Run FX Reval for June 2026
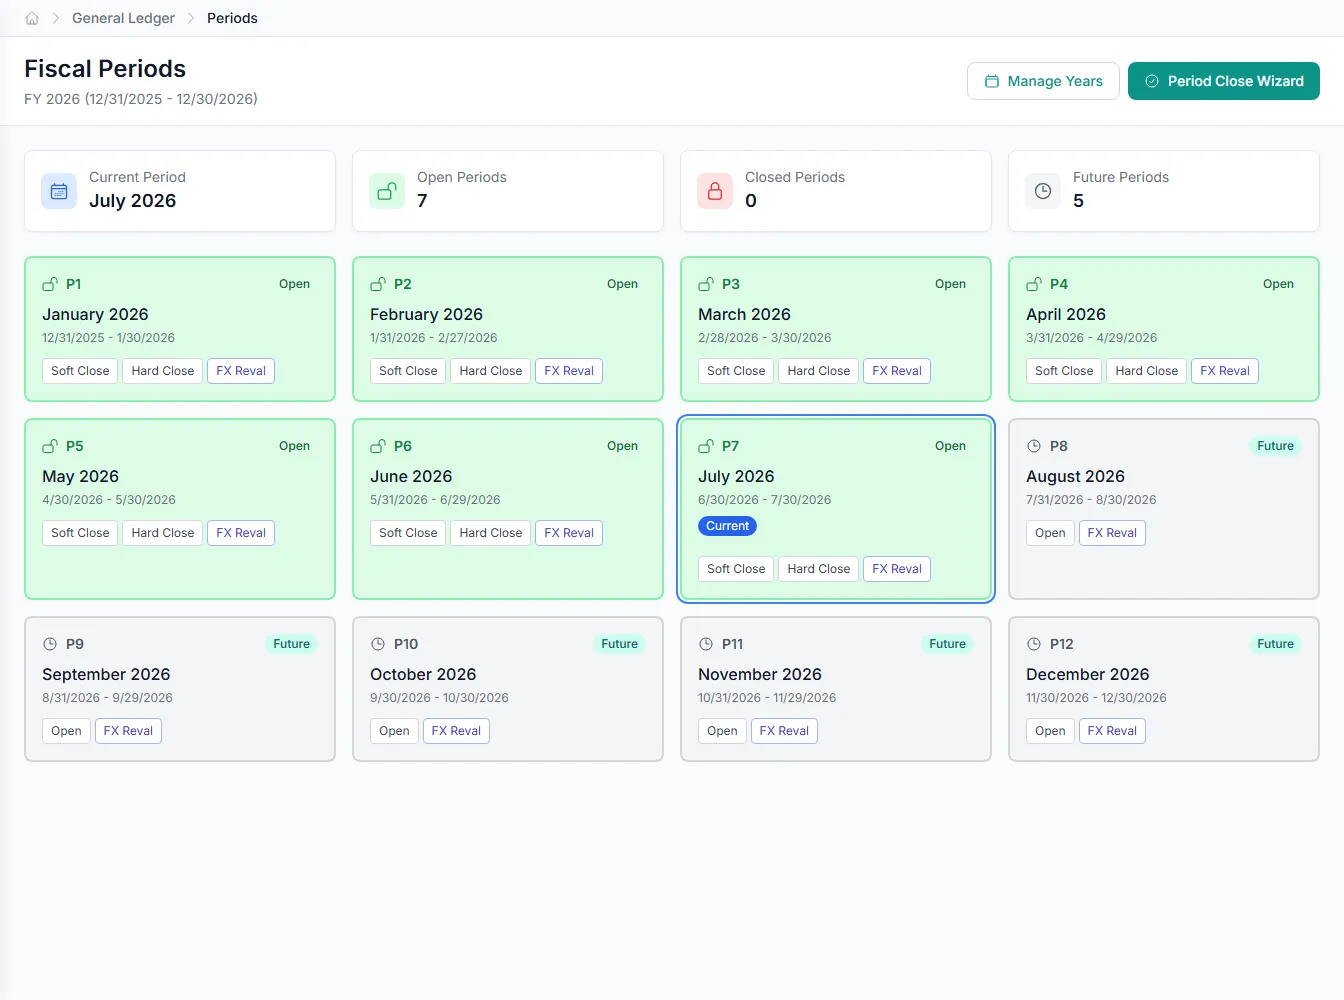 click(569, 533)
